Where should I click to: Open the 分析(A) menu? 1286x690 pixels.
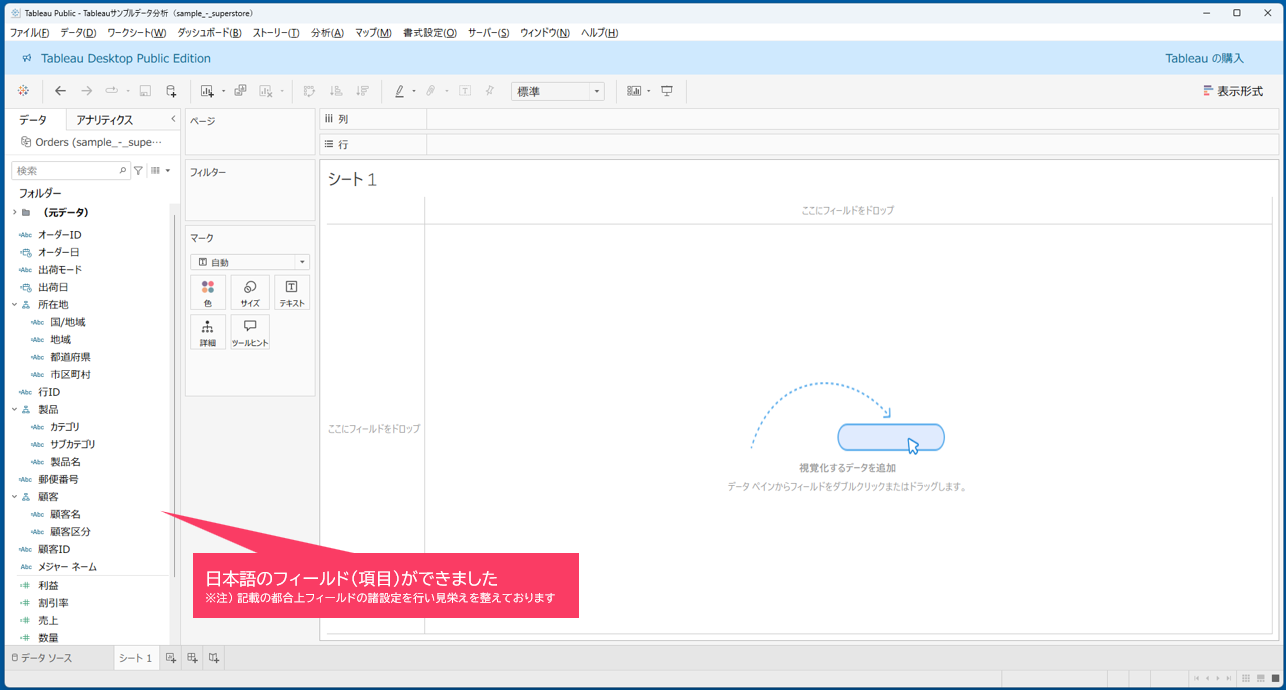point(326,33)
